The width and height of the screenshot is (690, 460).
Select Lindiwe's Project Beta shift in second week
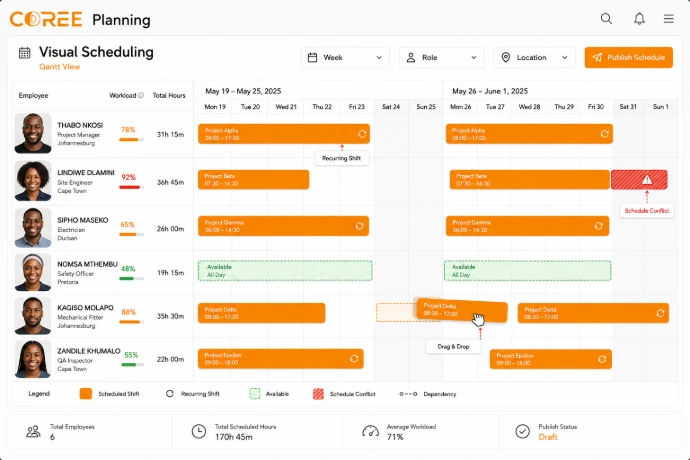point(529,180)
